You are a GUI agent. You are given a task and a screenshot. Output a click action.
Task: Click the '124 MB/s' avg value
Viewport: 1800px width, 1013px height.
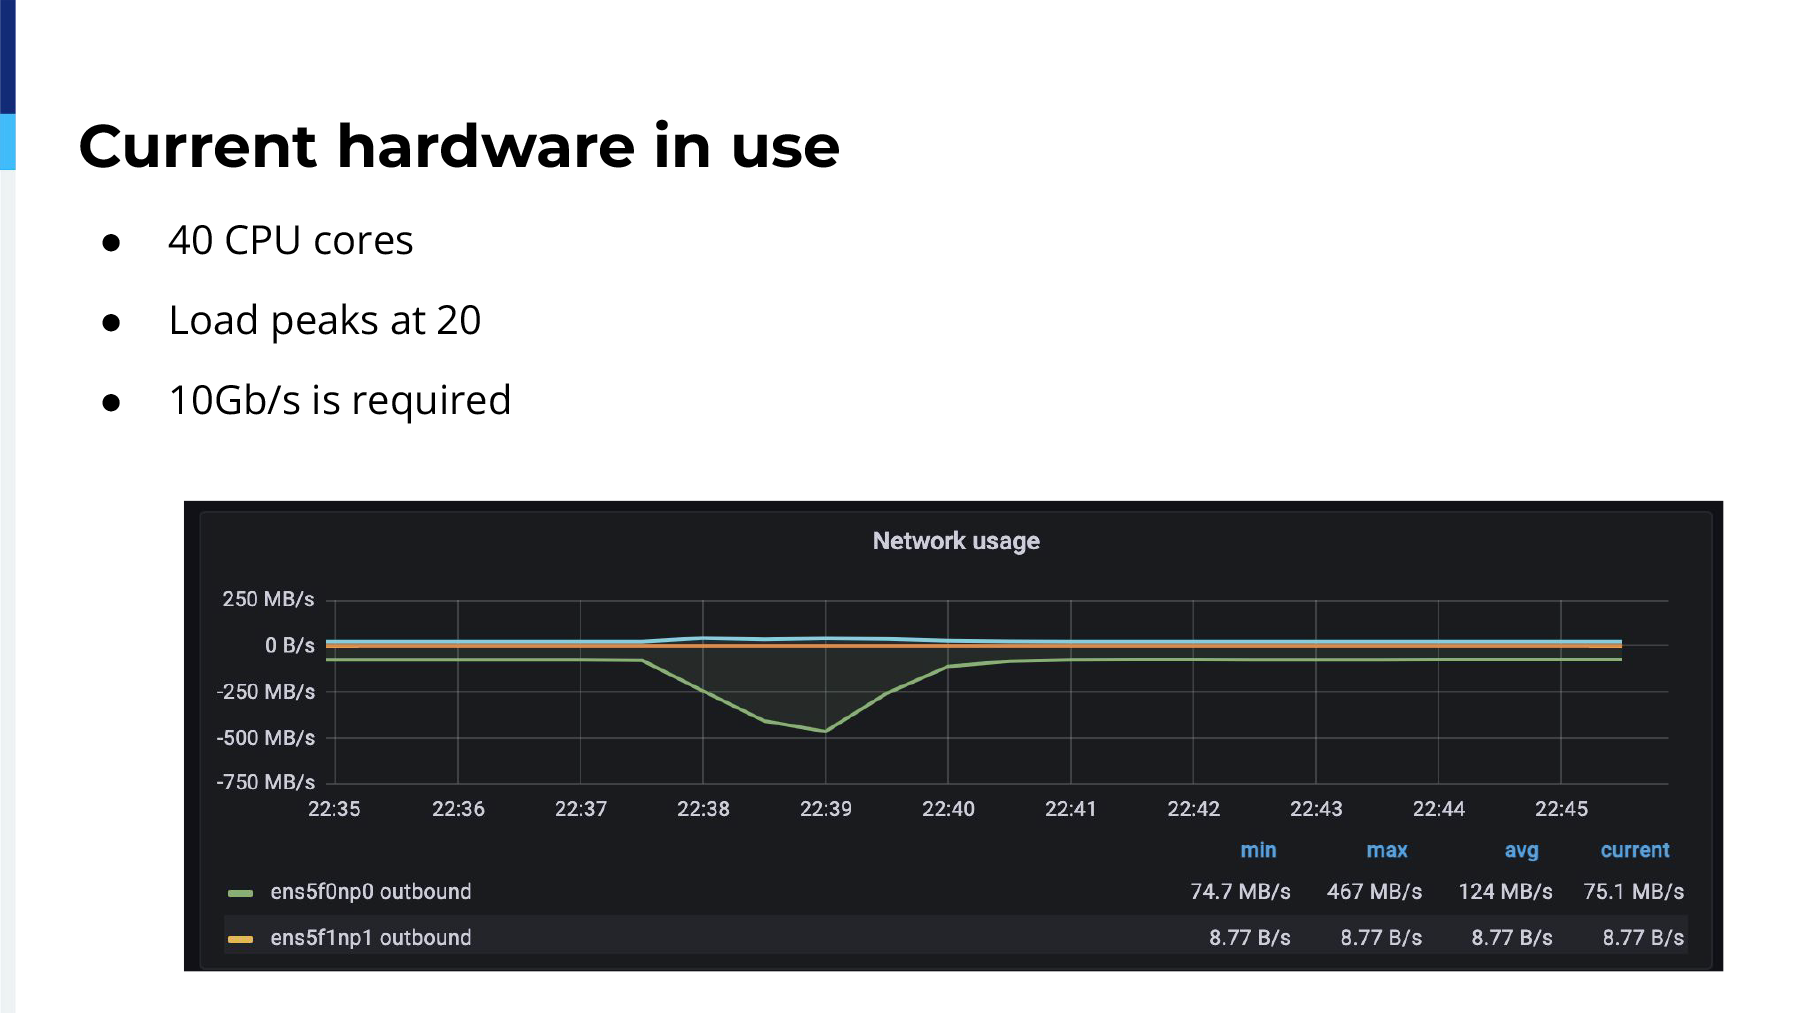click(x=1505, y=892)
